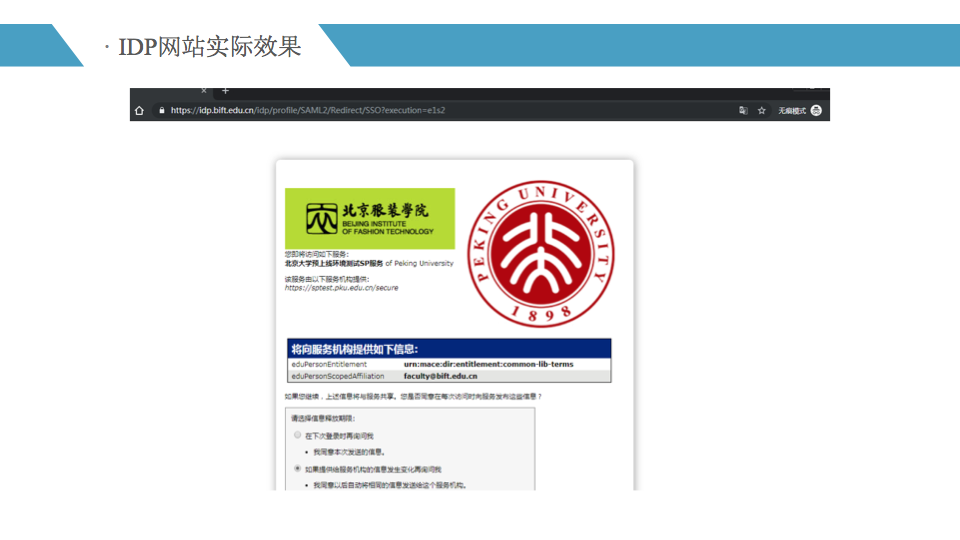Open the incognito profile avatar icon
Viewport: 960px width, 540px height.
coord(816,110)
